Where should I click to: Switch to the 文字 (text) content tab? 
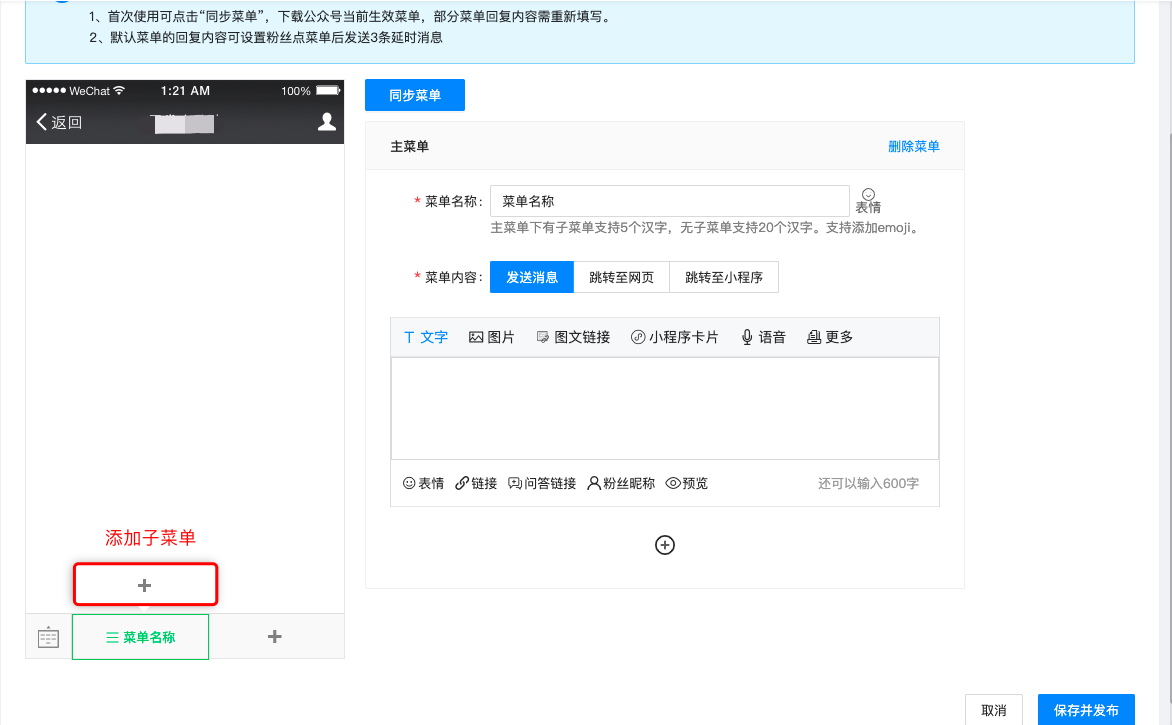pyautogui.click(x=425, y=337)
